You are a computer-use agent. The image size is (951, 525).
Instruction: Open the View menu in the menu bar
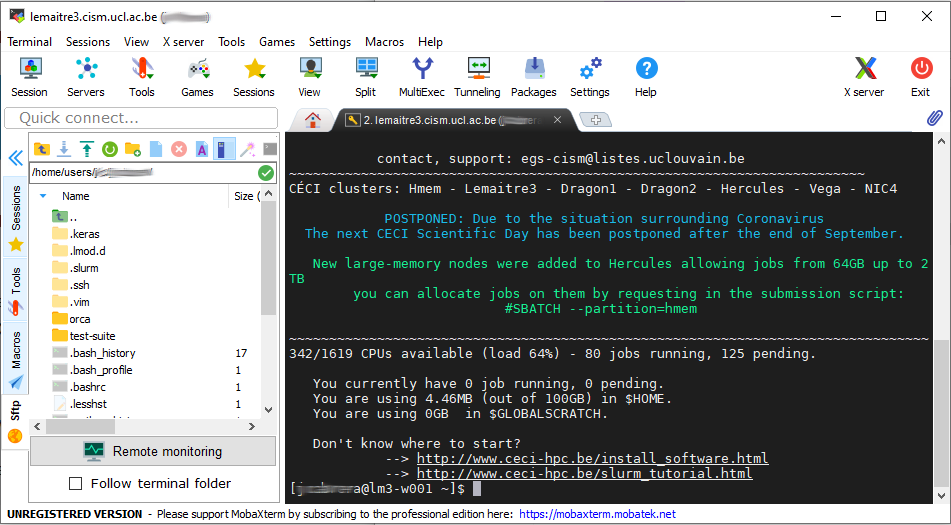[136, 42]
